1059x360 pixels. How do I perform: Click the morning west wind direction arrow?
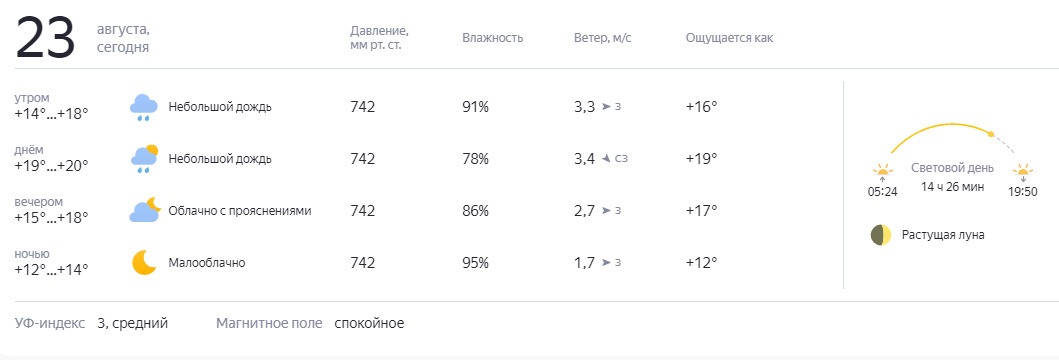coord(606,107)
